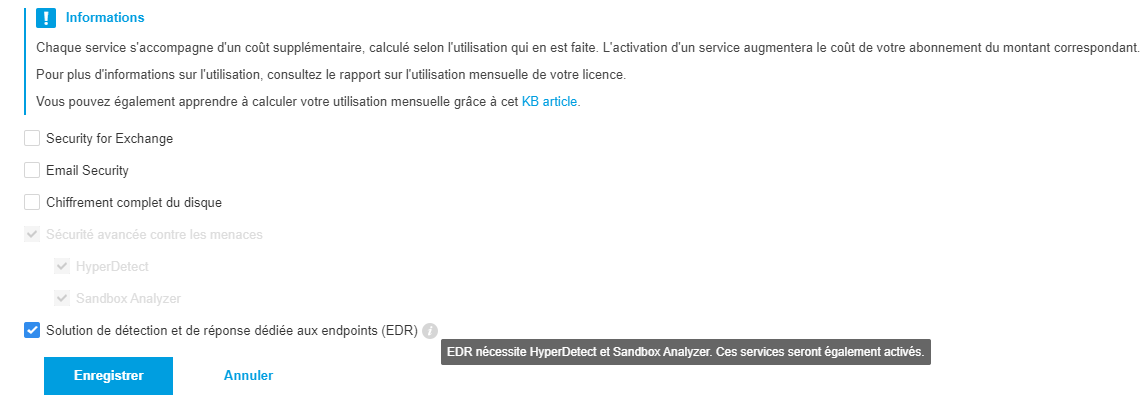Click the EDR info circle icon
The width and height of the screenshot is (1144, 397).
[x=430, y=331]
